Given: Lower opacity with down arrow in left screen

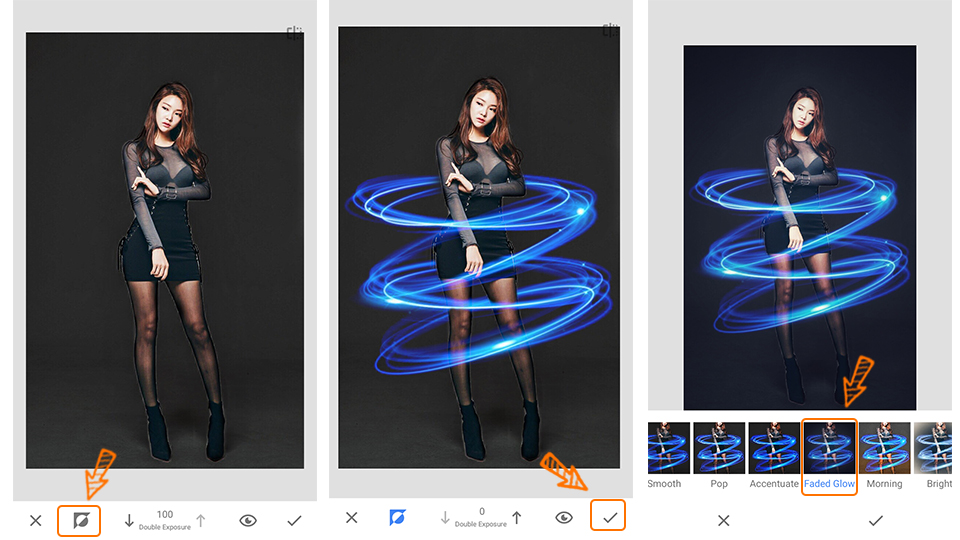Looking at the screenshot, I should pyautogui.click(x=129, y=520).
